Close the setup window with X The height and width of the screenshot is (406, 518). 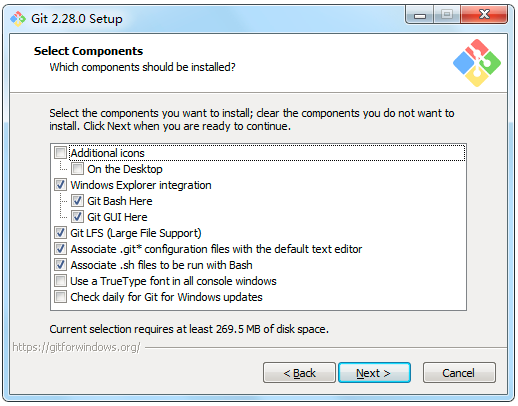pyautogui.click(x=484, y=15)
